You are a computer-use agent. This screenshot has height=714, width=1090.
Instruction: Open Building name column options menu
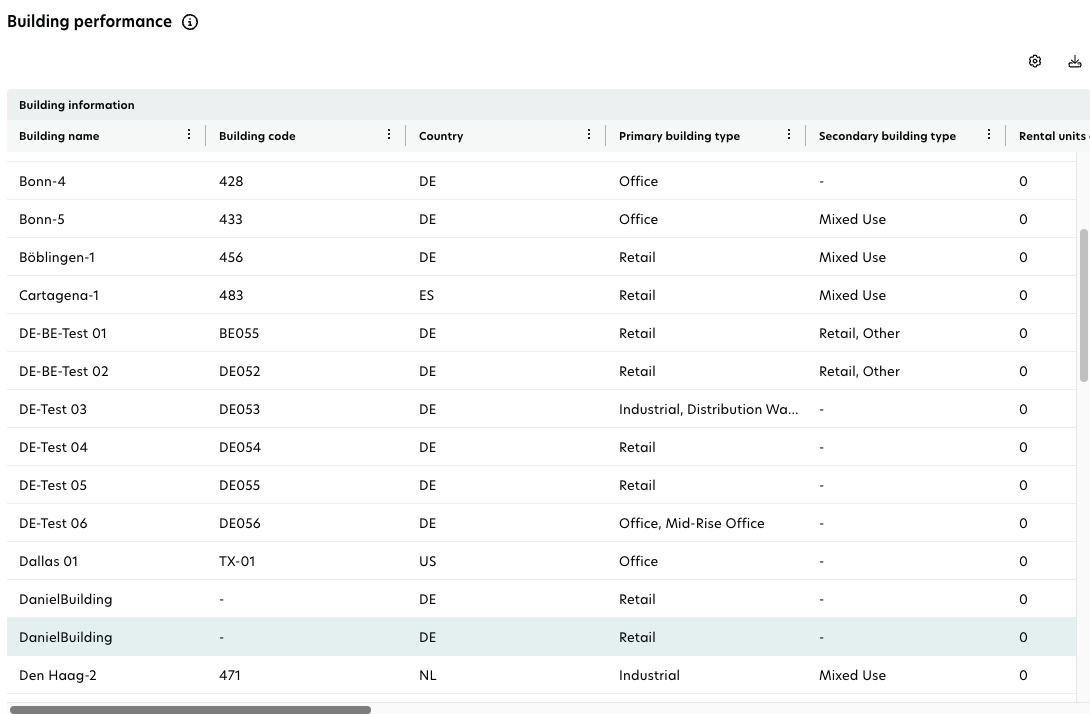pyautogui.click(x=189, y=134)
